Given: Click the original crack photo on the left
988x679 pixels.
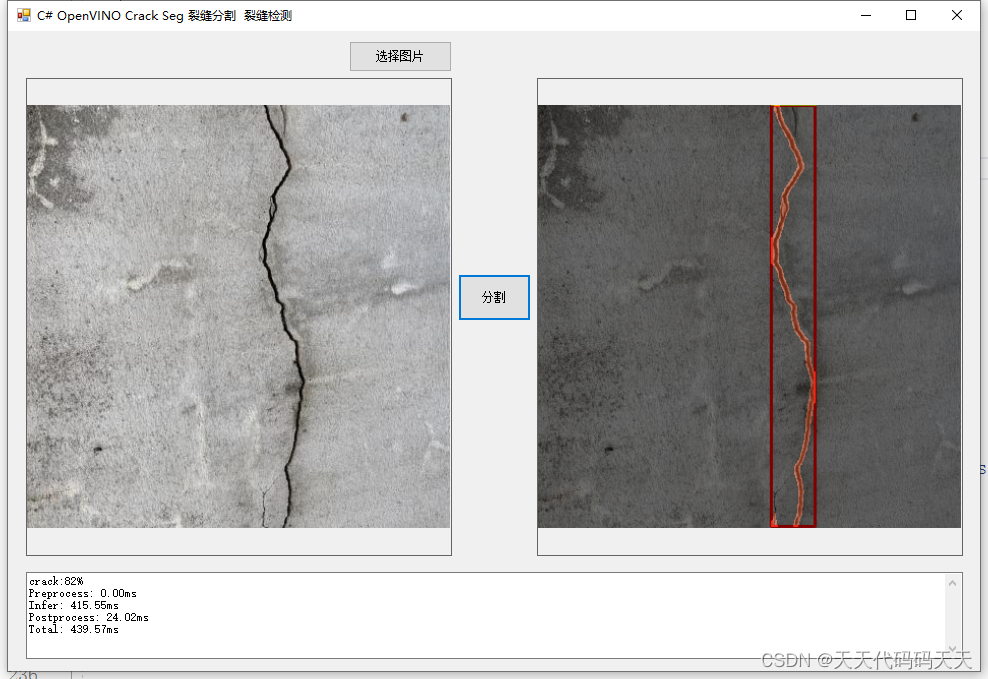Looking at the screenshot, I should (238, 315).
